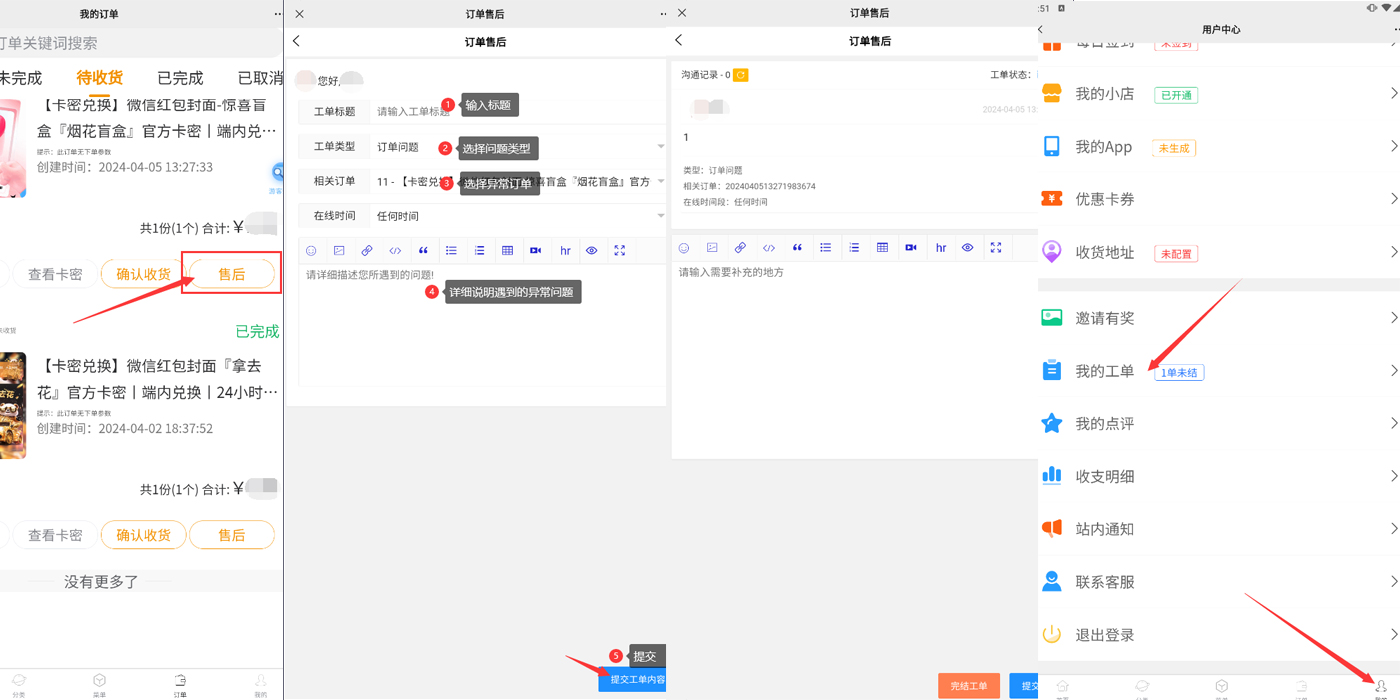Insert hr line in the ticket reply editor
The width and height of the screenshot is (1400, 700).
click(941, 248)
